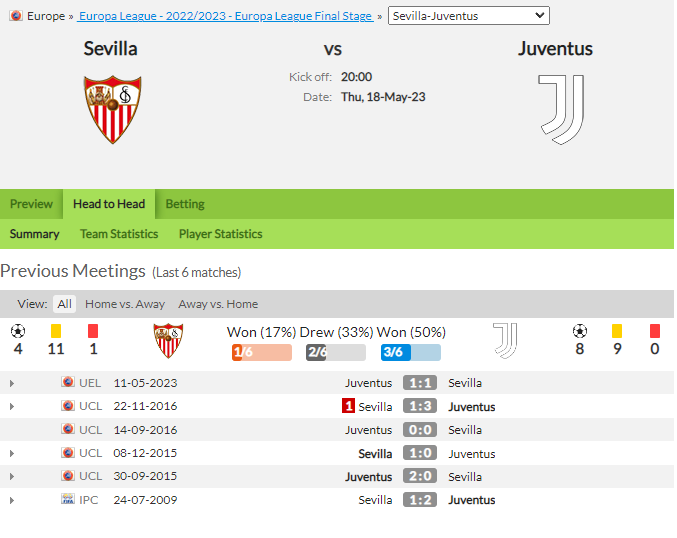Screen dimensions: 677x538
Task: Expand the 11-05-2023 UEL match row
Action: coord(12,383)
